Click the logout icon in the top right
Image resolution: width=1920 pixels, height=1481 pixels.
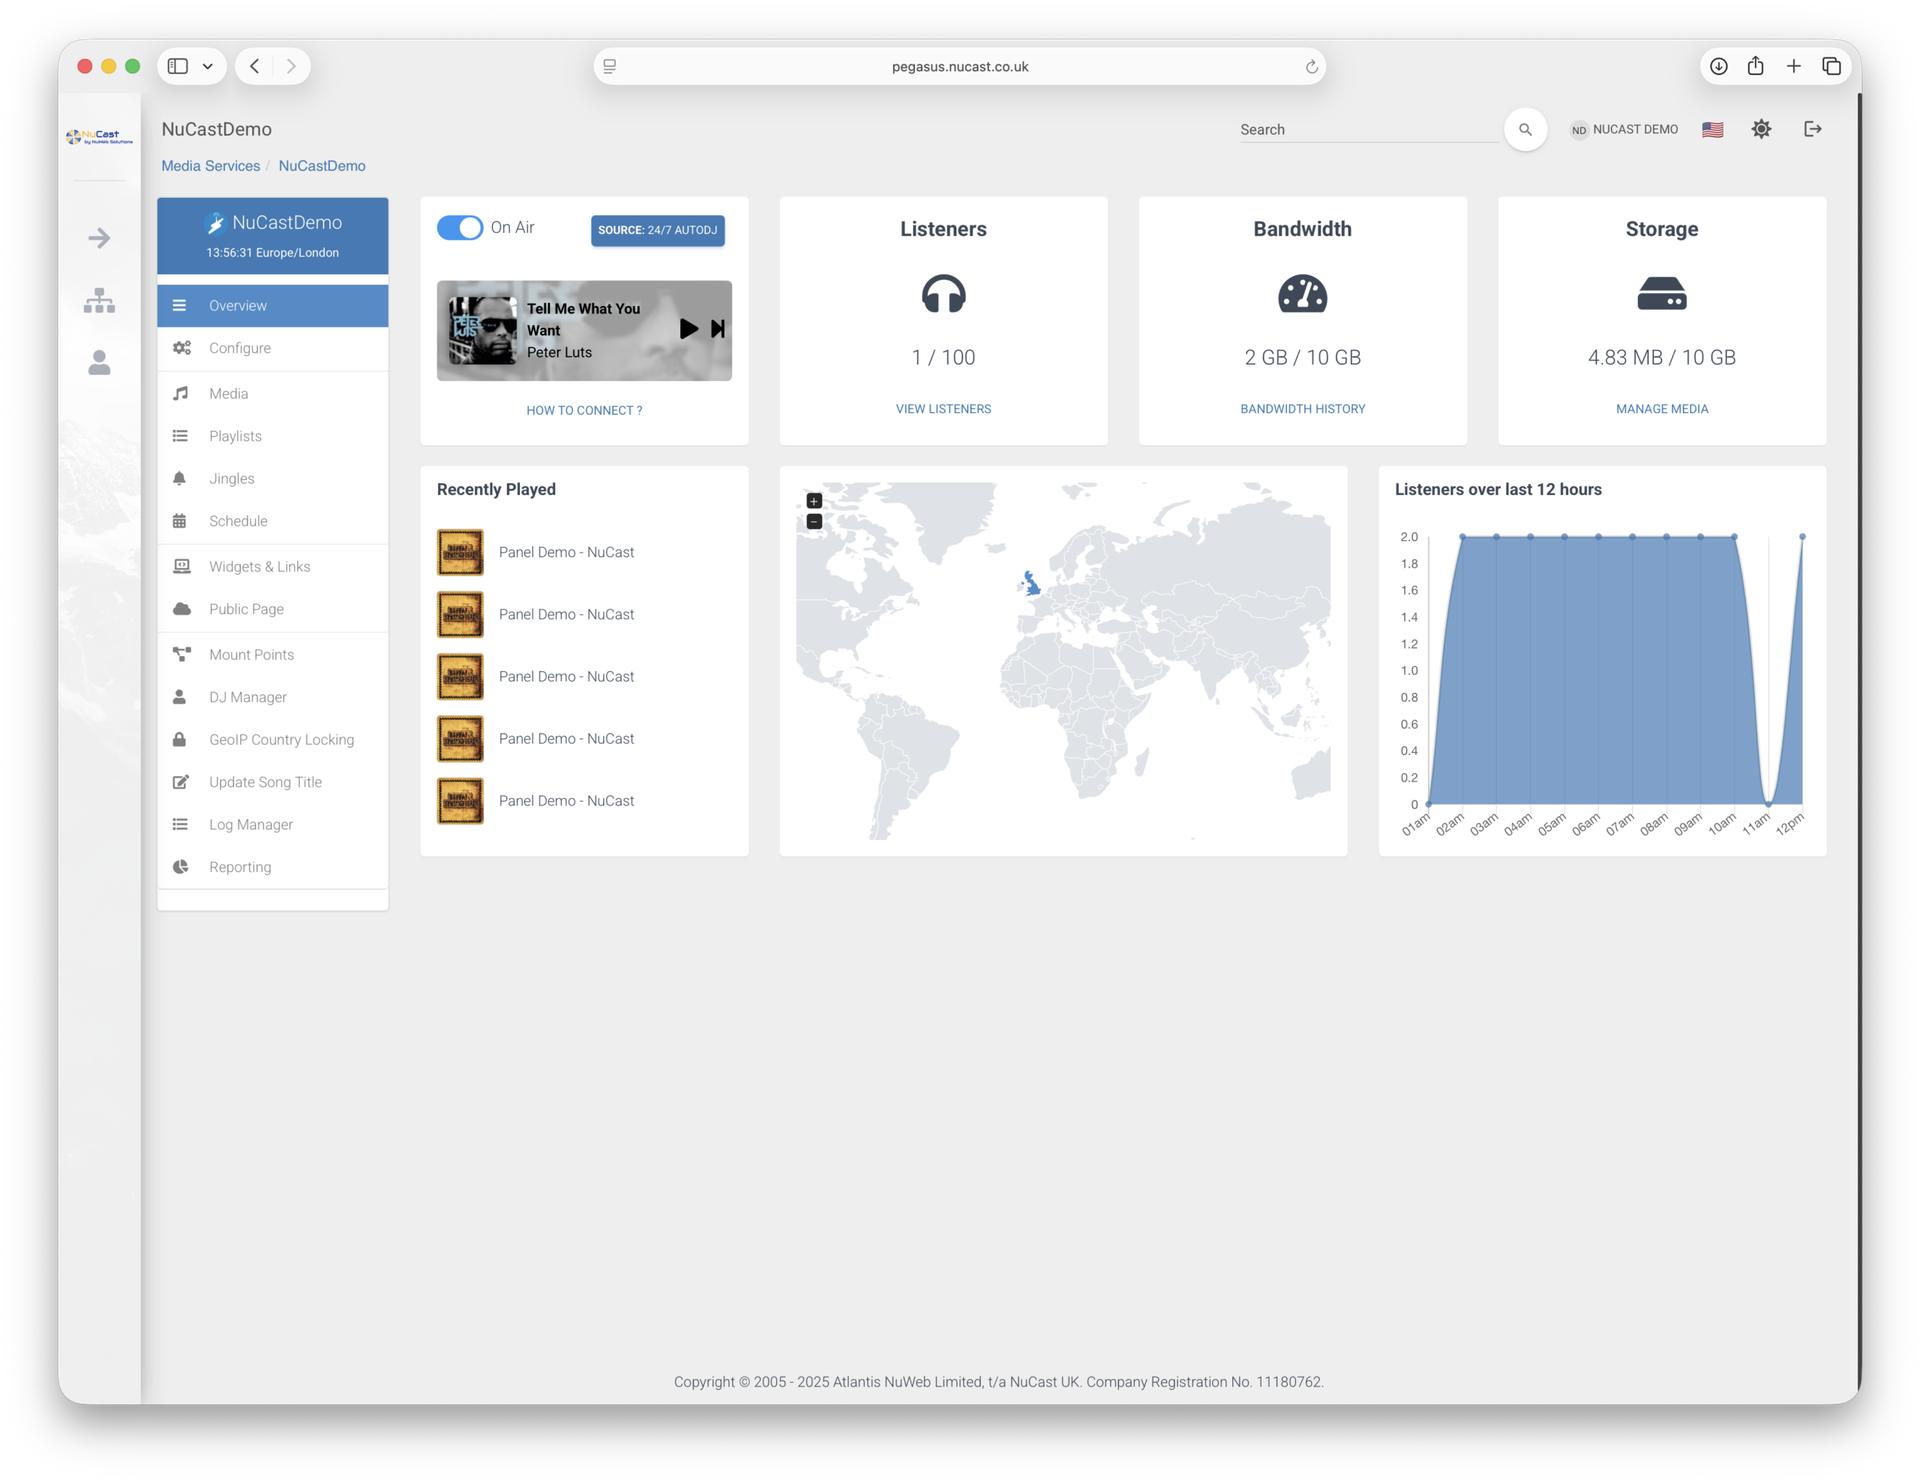tap(1812, 129)
